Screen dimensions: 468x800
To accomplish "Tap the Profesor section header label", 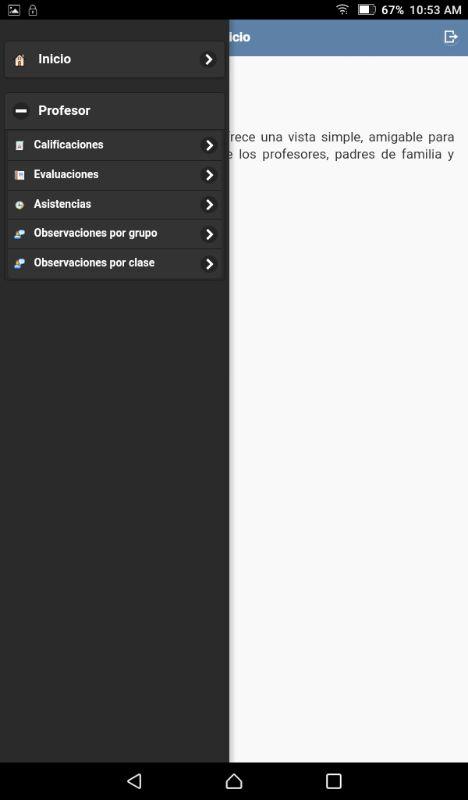I will point(64,111).
